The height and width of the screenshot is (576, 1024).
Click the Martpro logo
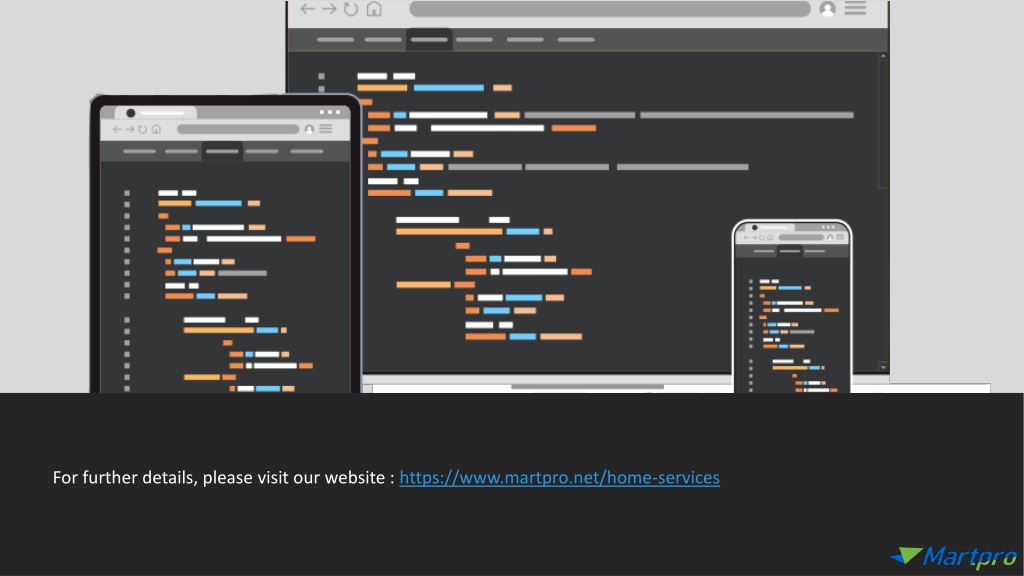point(953,556)
